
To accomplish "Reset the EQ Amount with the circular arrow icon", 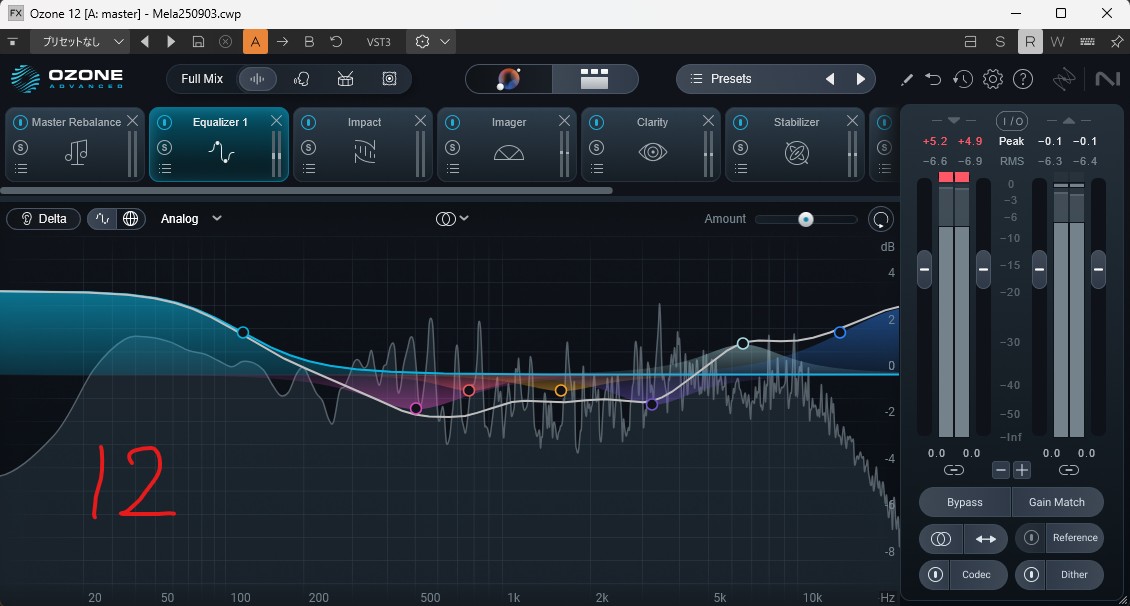I will (x=881, y=219).
